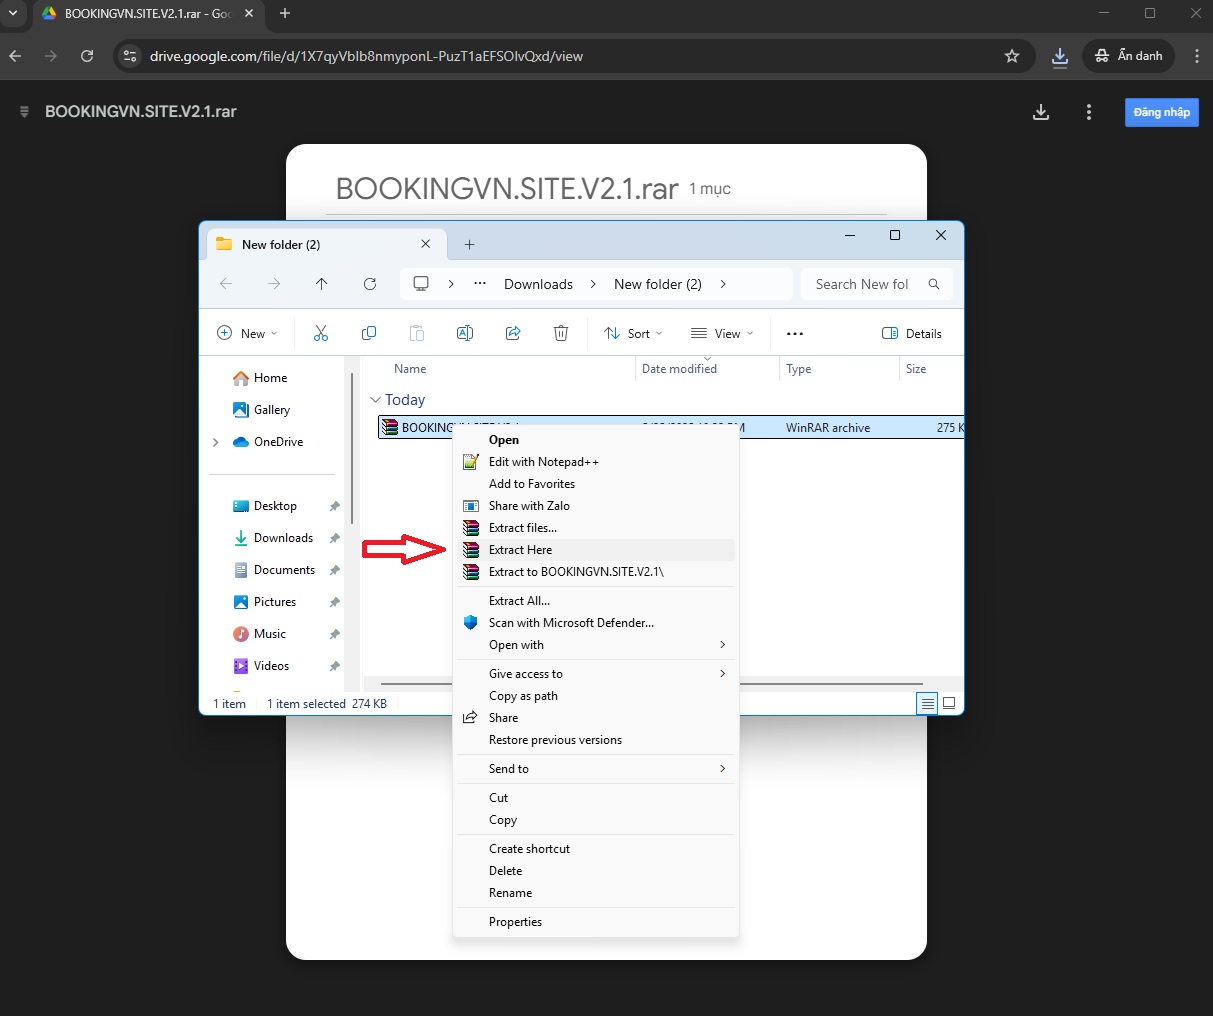The width and height of the screenshot is (1213, 1016).
Task: Choose Properties in context menu
Action: [596, 922]
